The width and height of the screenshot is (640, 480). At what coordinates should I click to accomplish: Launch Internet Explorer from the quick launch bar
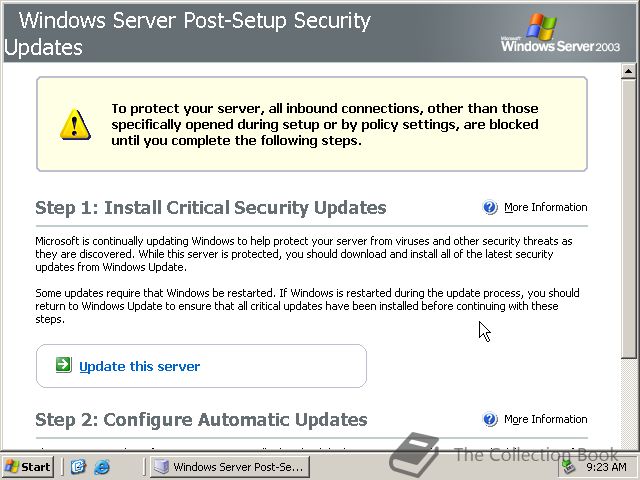[102, 467]
